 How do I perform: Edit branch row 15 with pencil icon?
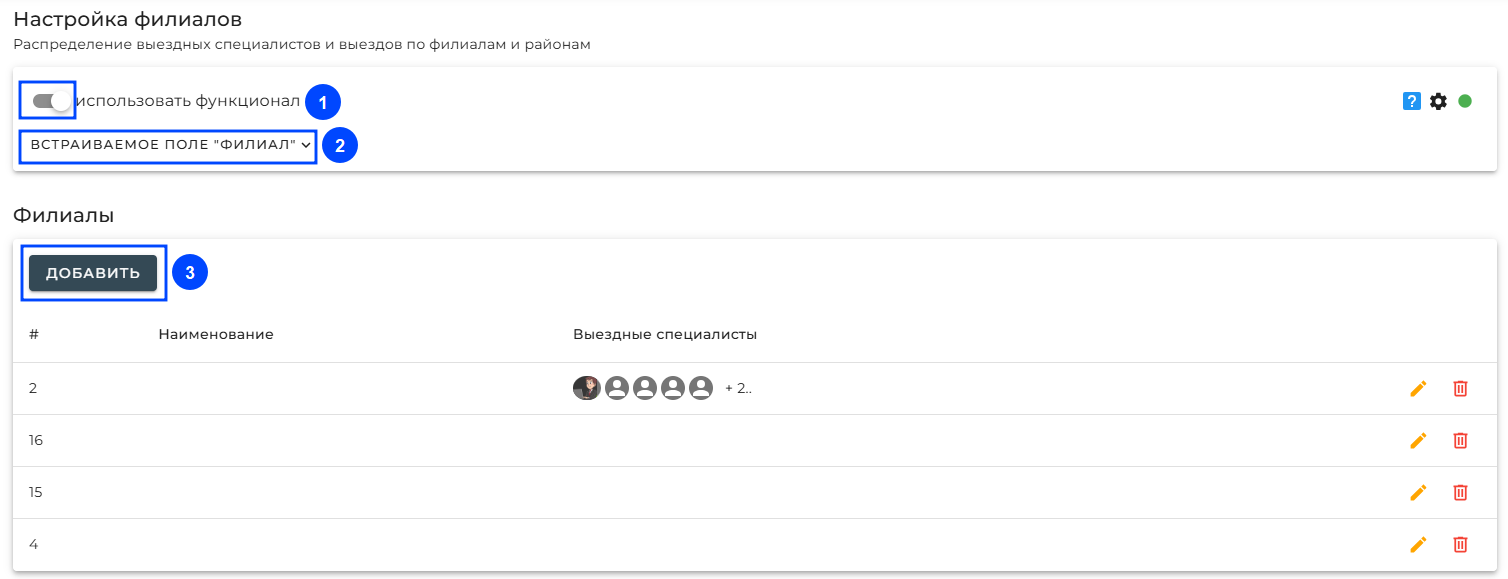click(1418, 492)
